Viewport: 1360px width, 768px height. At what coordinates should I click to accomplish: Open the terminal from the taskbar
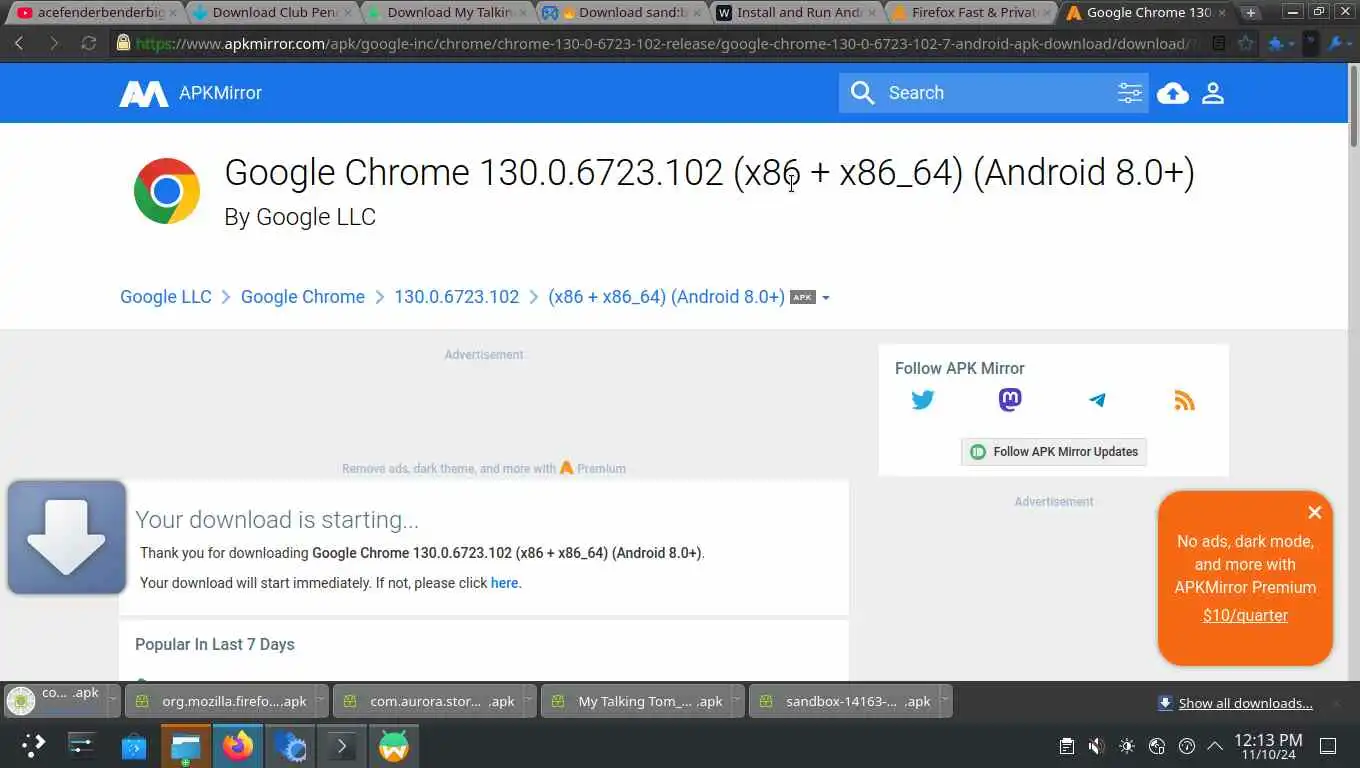point(342,746)
